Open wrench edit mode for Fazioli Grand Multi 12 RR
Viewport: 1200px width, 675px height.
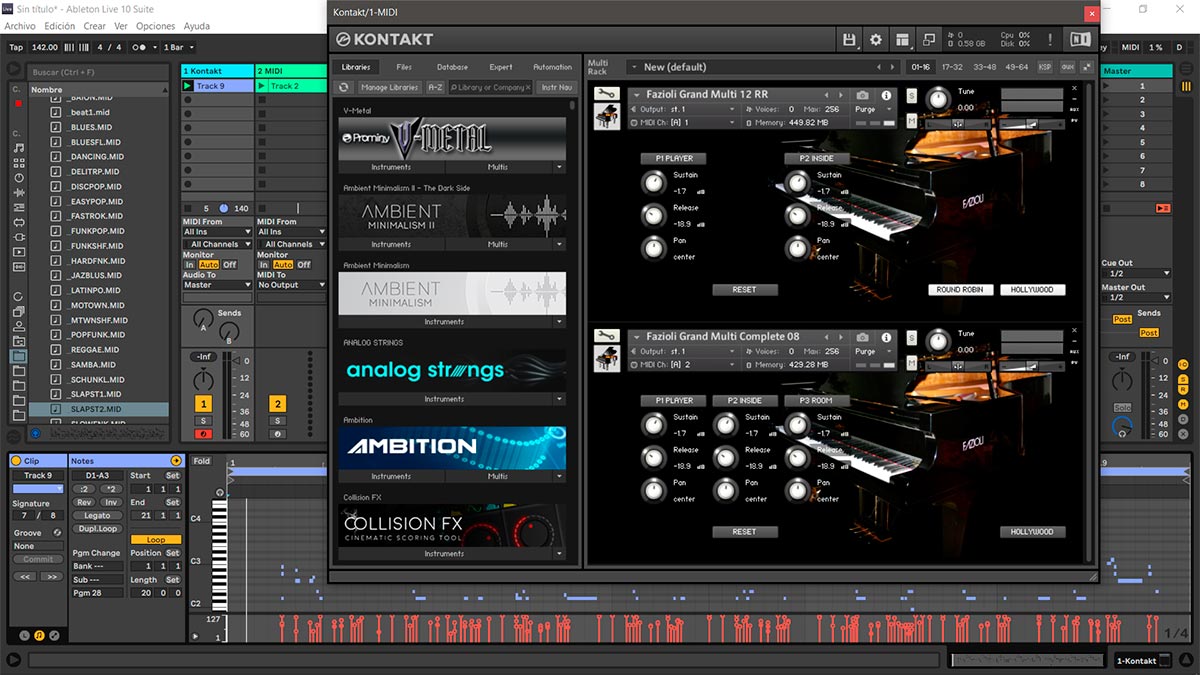(x=606, y=94)
